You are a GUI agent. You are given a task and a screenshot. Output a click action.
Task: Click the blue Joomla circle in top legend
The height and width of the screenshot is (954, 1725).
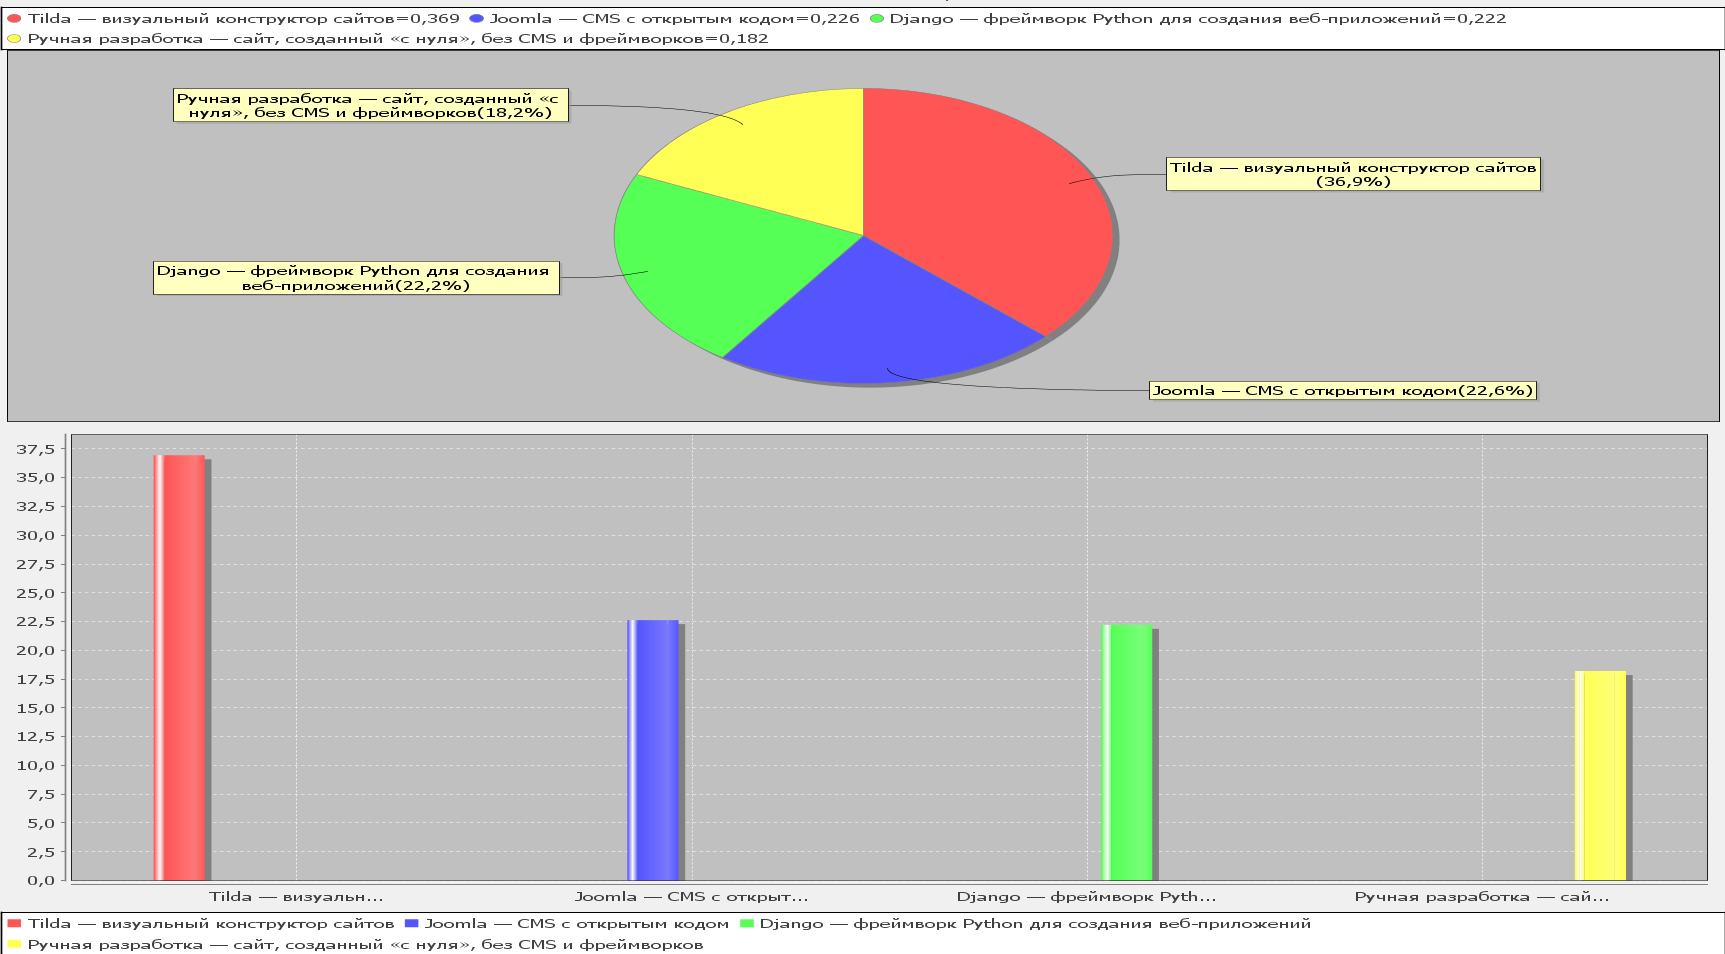(x=476, y=19)
